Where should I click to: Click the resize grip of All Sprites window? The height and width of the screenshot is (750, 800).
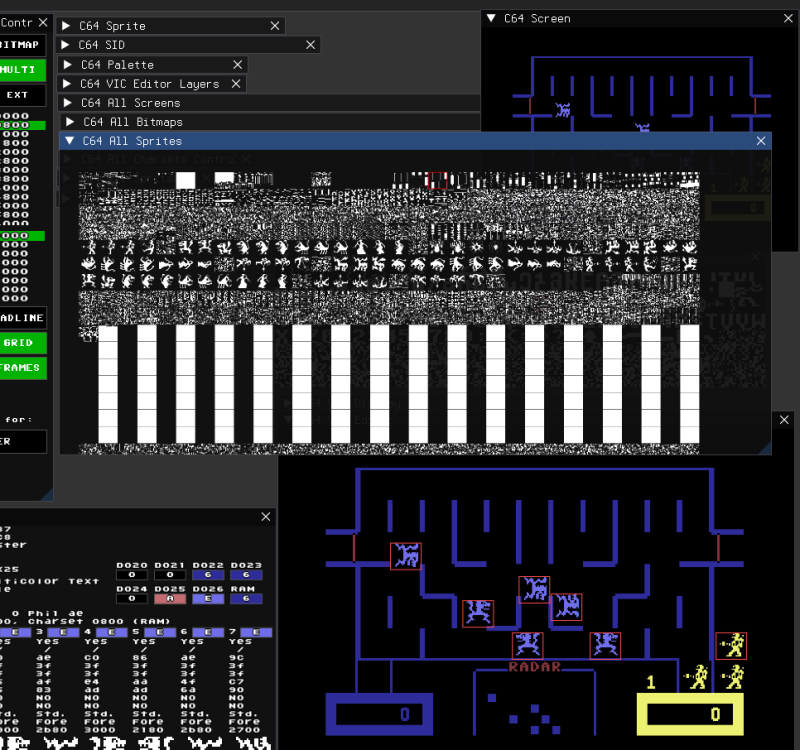coord(765,448)
